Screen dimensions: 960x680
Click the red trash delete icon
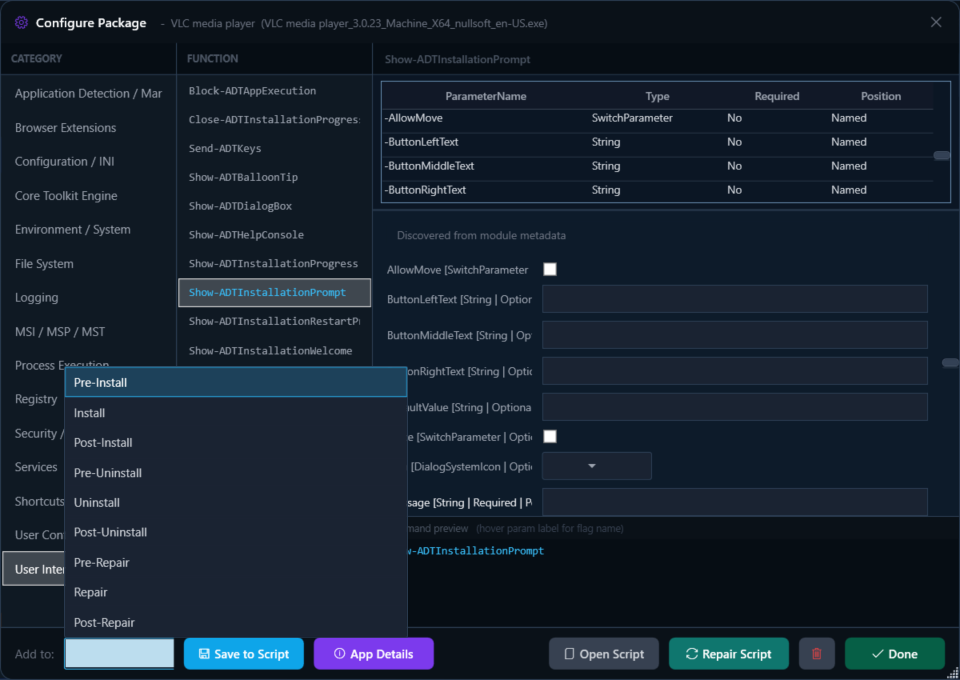point(816,653)
